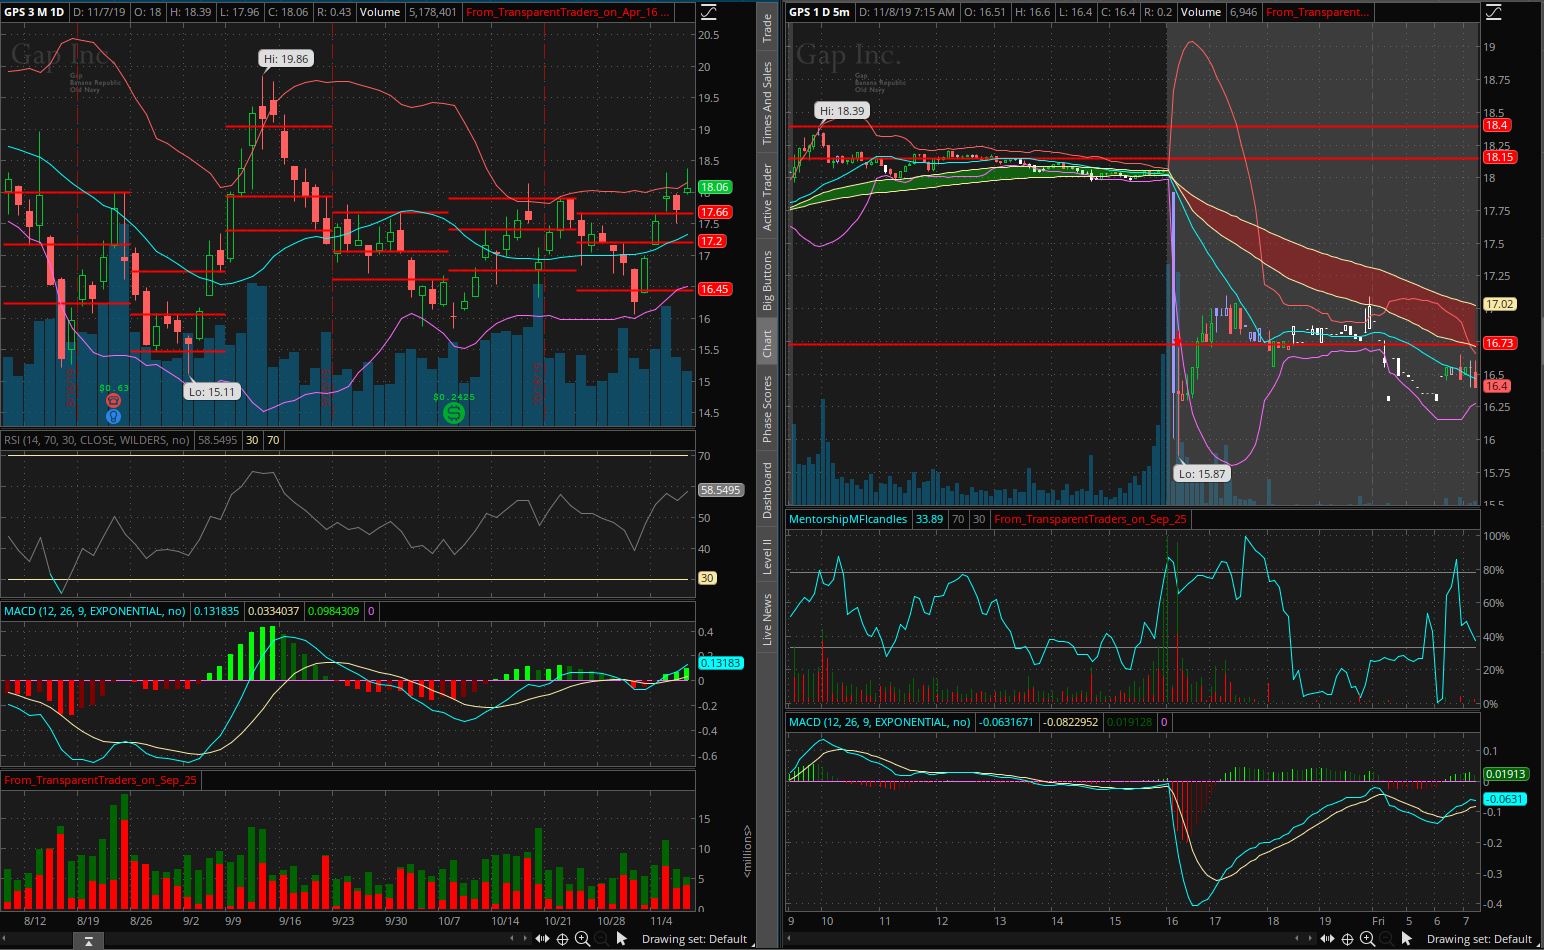Viewport: 1544px width, 950px height.
Task: Switch to the Active Trader sidebar tab
Action: [x=767, y=193]
